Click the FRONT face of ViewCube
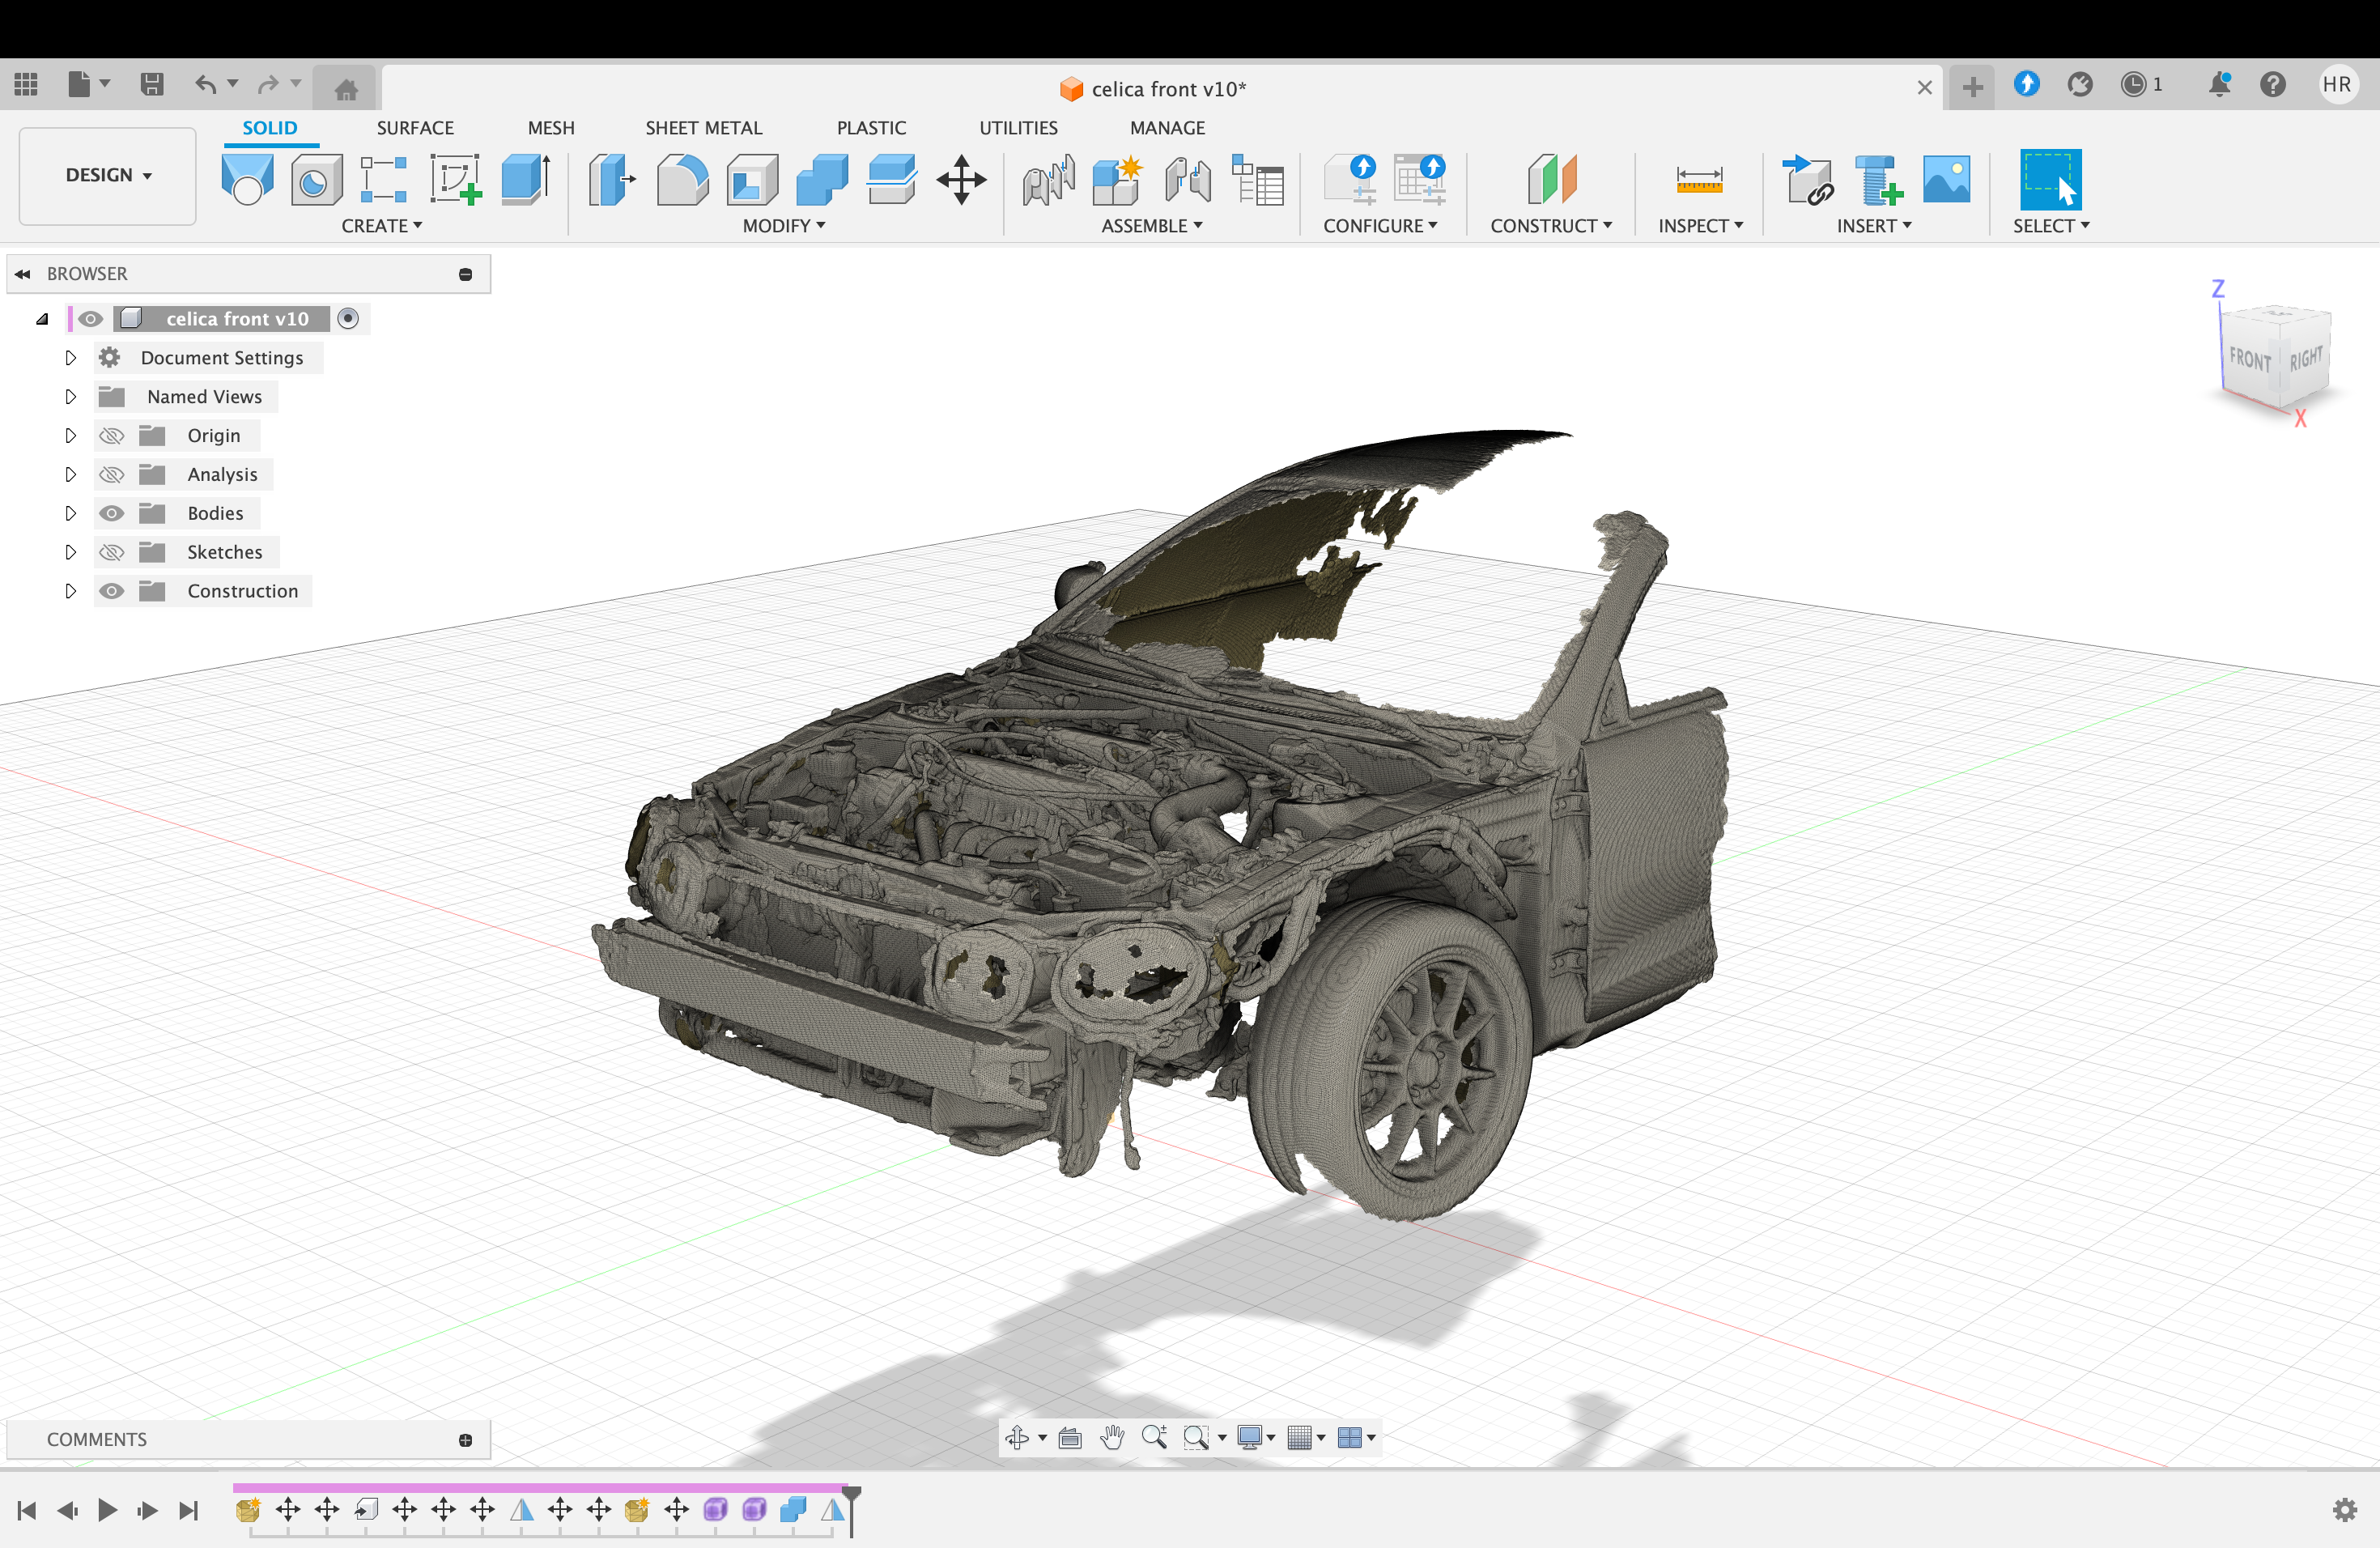Image resolution: width=2380 pixels, height=1548 pixels. (x=2249, y=360)
